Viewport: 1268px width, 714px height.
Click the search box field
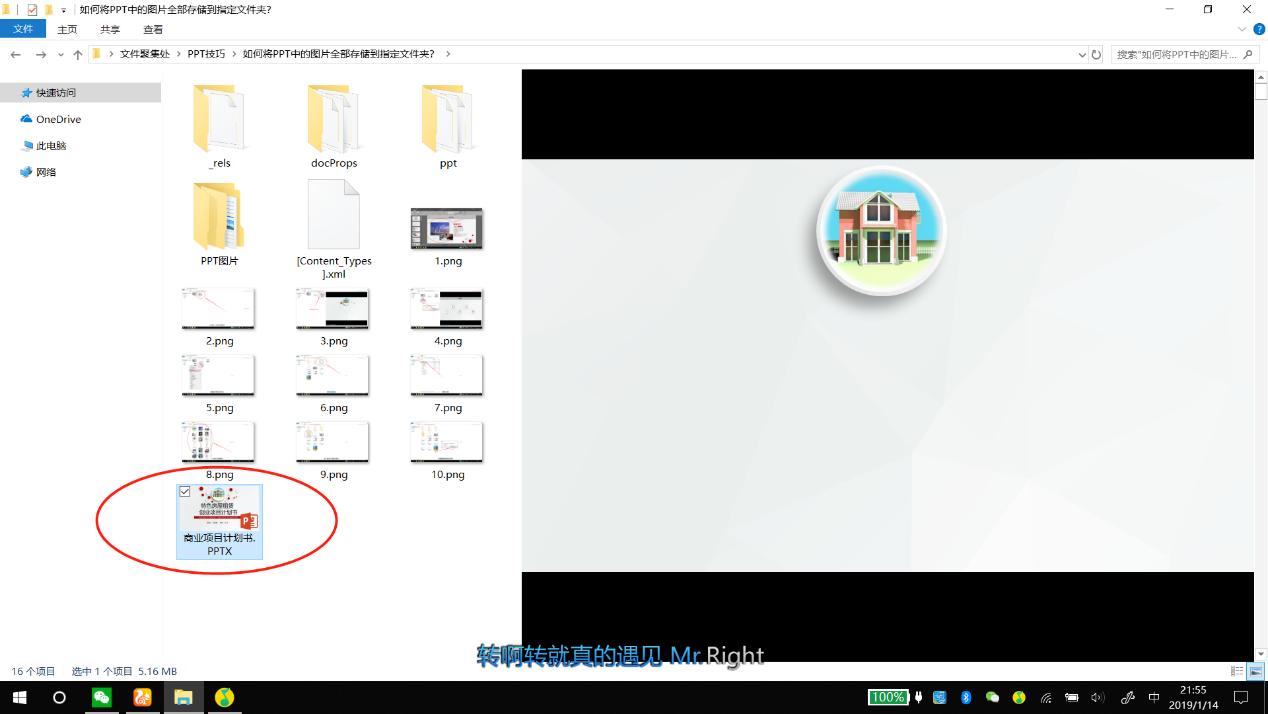[x=1184, y=54]
